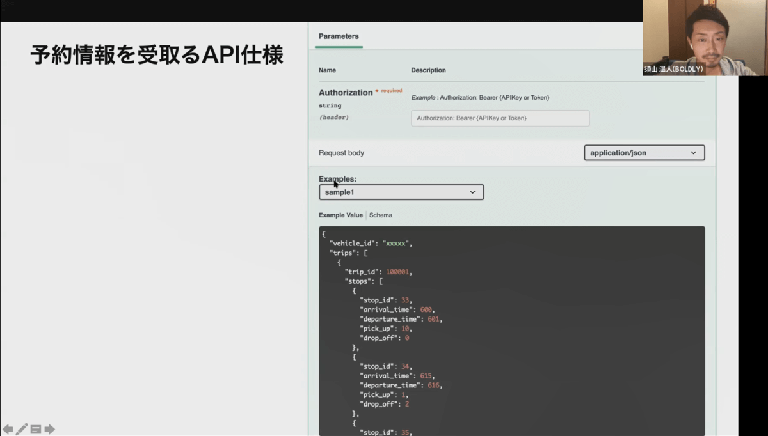
Task: Click the Authorization Bearer input field
Action: pos(500,118)
